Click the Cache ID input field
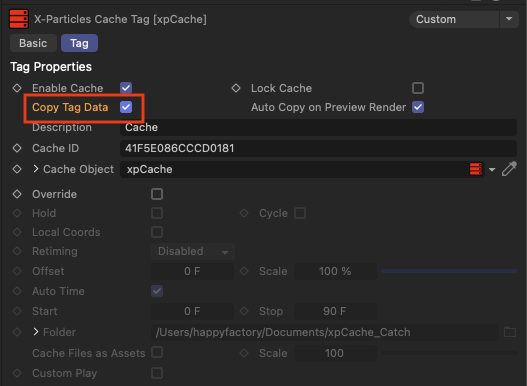 318,148
